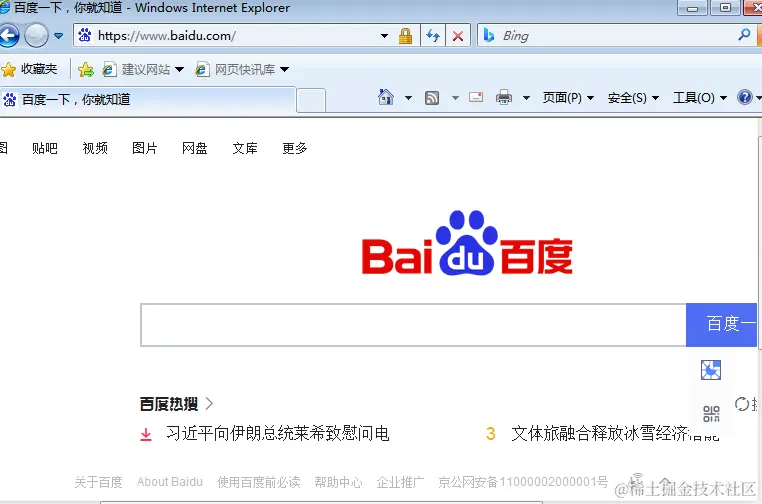Open the 页面(P) menu
This screenshot has width=762, height=504.
pyautogui.click(x=568, y=98)
